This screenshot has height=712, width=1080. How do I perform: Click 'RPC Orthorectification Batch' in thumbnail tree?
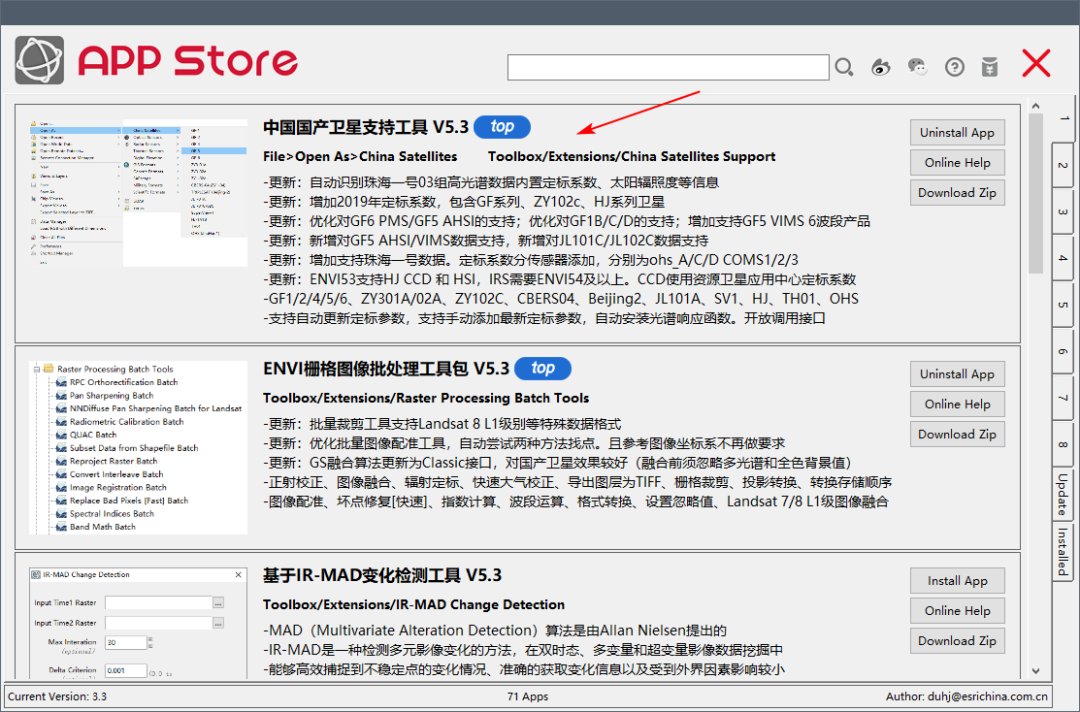click(123, 382)
